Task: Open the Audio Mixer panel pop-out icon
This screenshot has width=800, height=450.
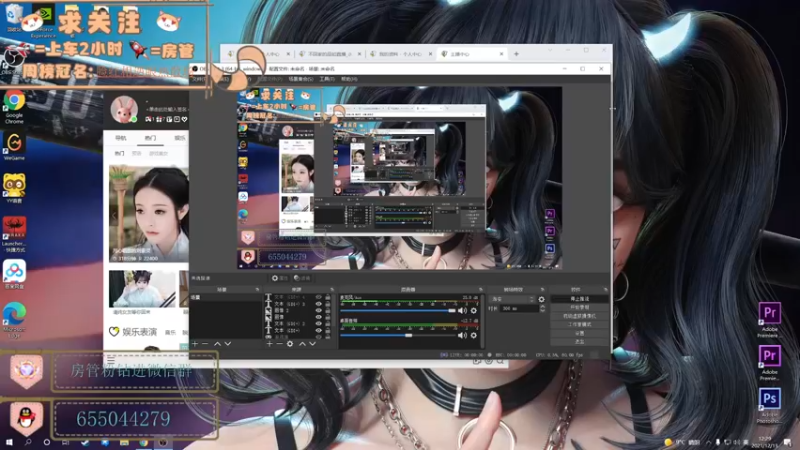Action: pyautogui.click(x=481, y=289)
